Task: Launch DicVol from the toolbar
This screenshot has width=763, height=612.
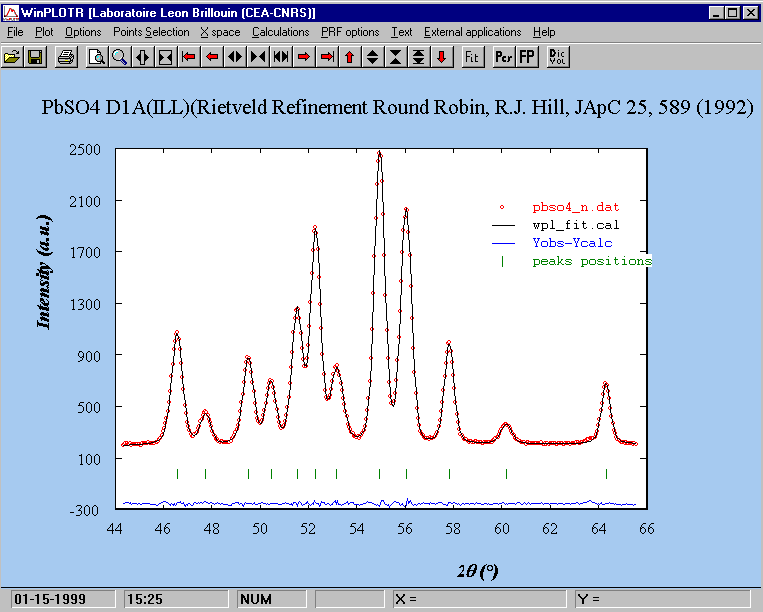Action: click(x=558, y=56)
